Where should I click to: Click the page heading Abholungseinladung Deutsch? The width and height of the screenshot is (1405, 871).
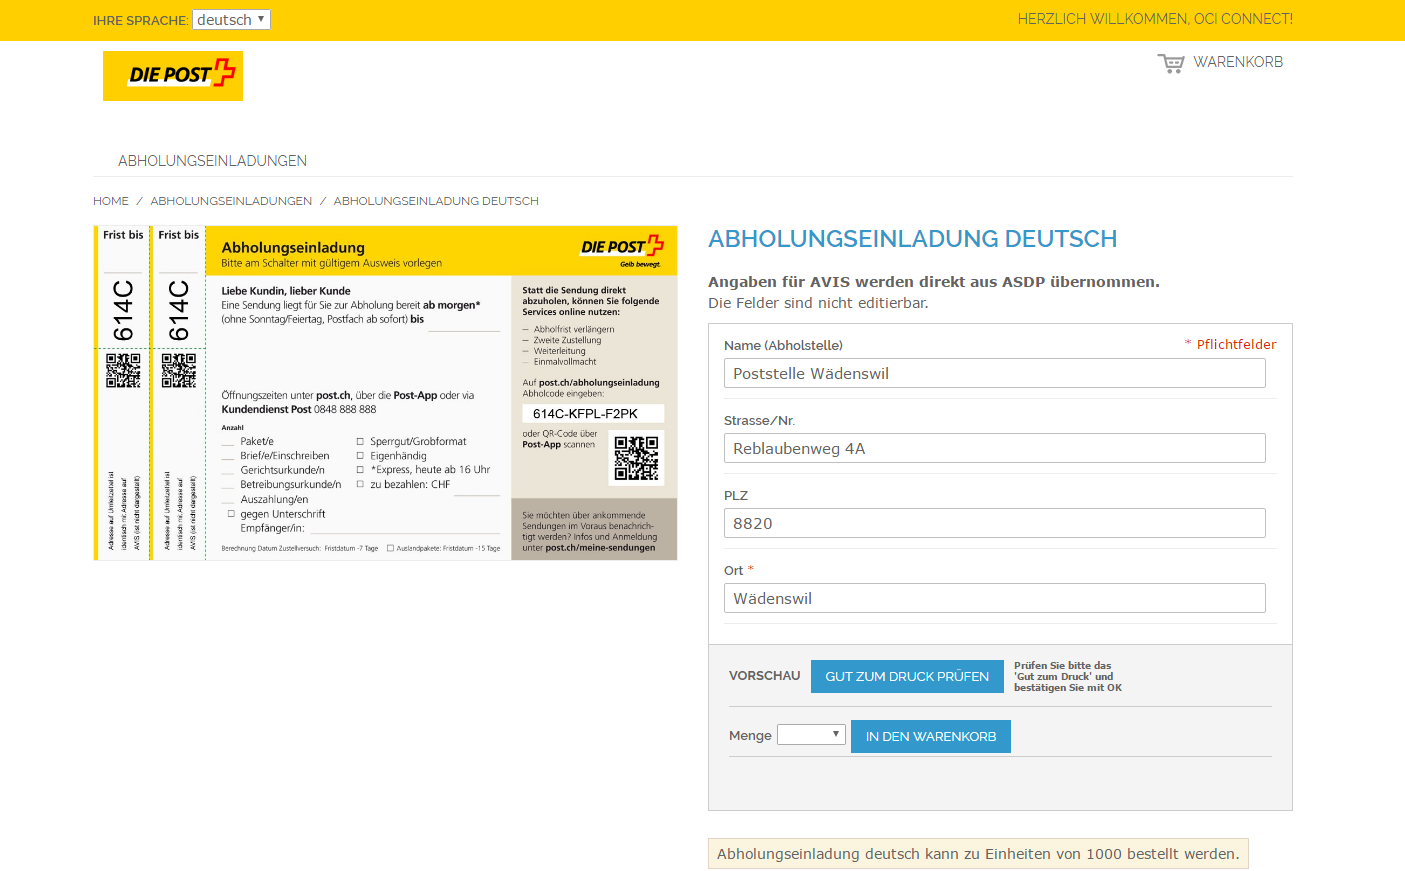click(x=912, y=239)
